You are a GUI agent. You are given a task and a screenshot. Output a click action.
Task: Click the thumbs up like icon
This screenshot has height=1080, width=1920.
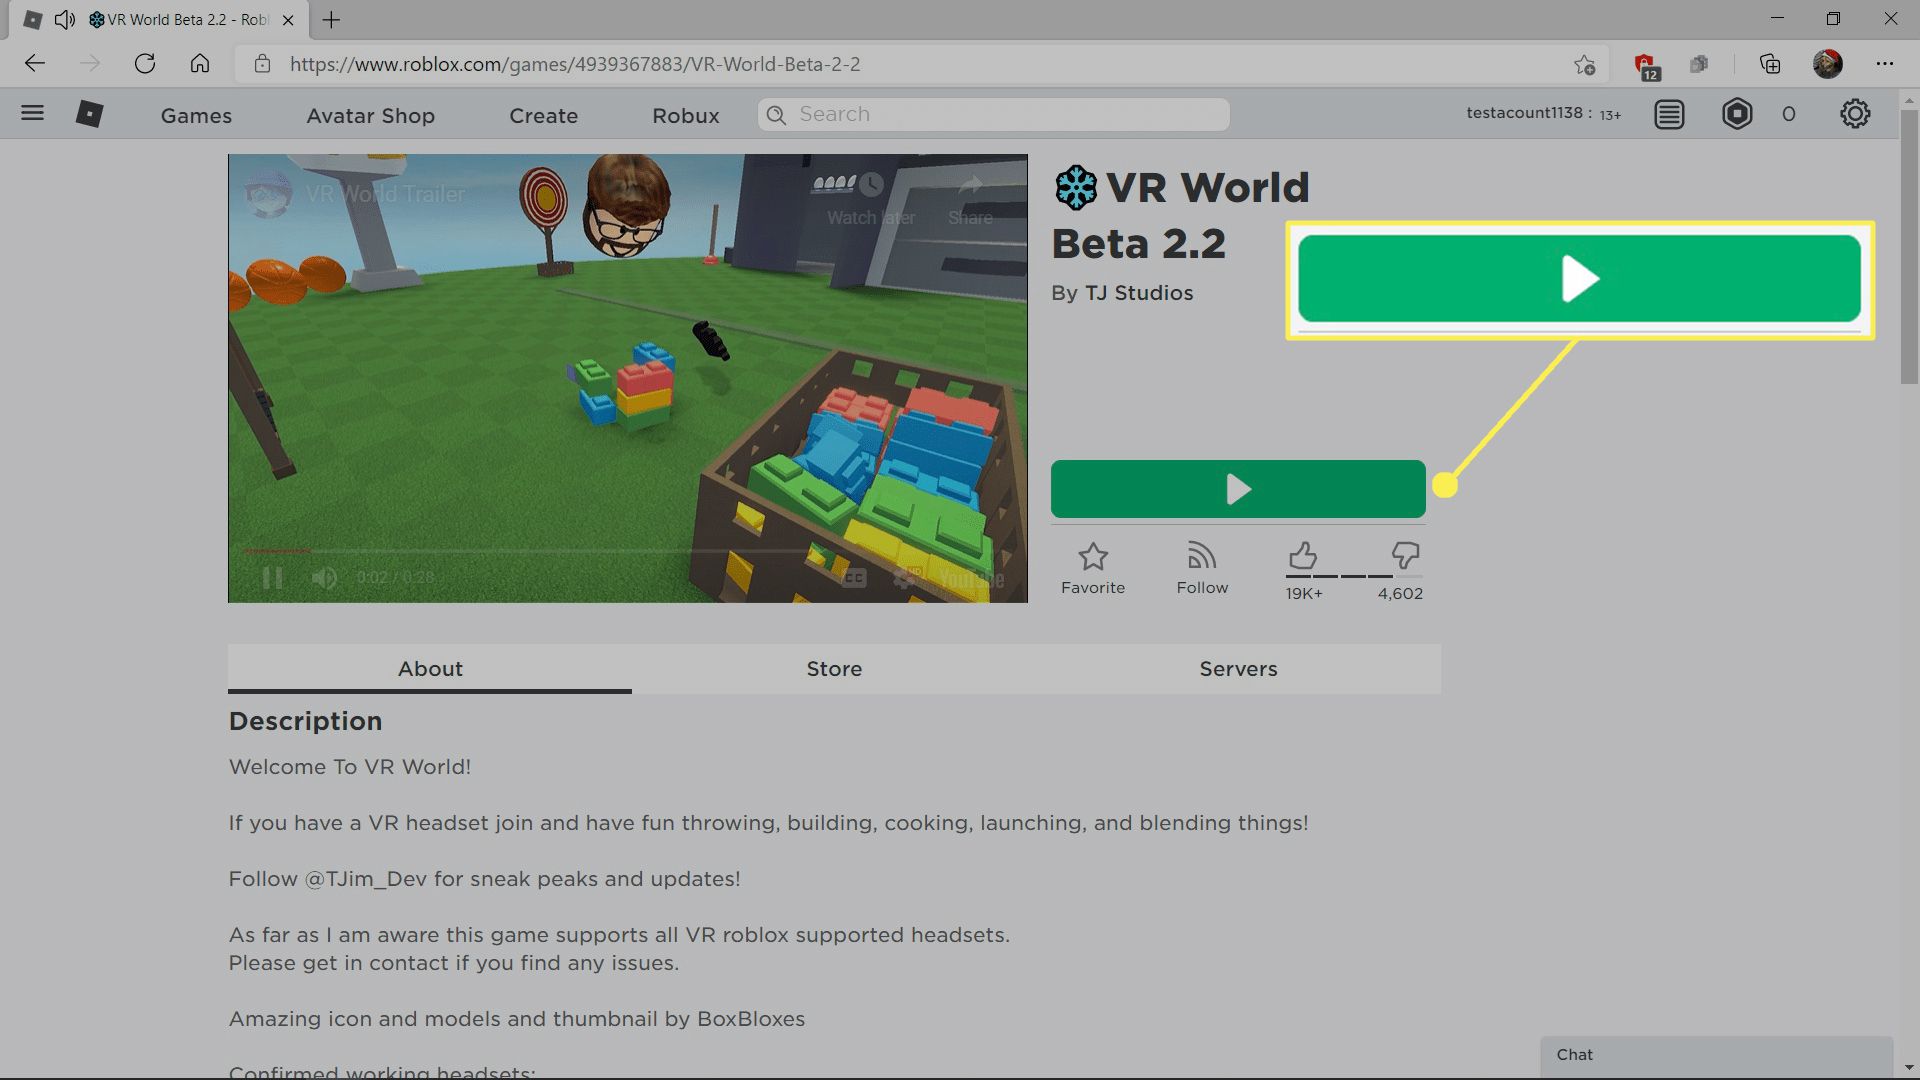point(1303,554)
